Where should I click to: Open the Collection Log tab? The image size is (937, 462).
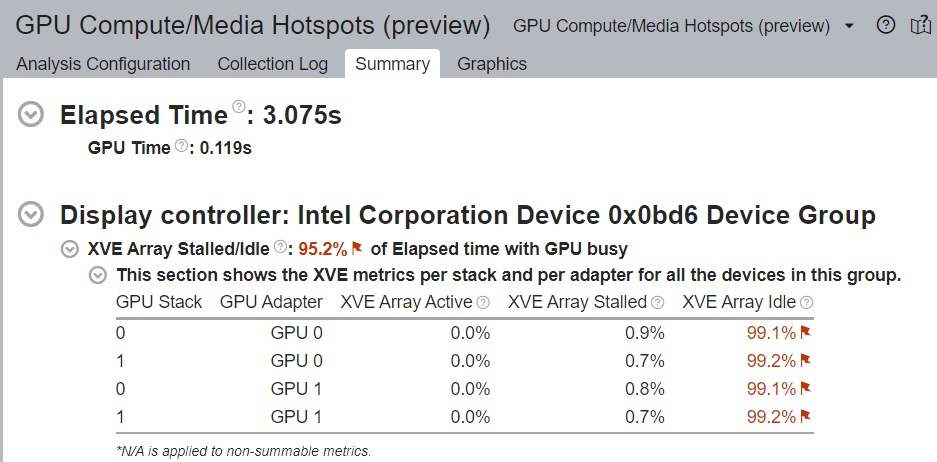[x=272, y=64]
